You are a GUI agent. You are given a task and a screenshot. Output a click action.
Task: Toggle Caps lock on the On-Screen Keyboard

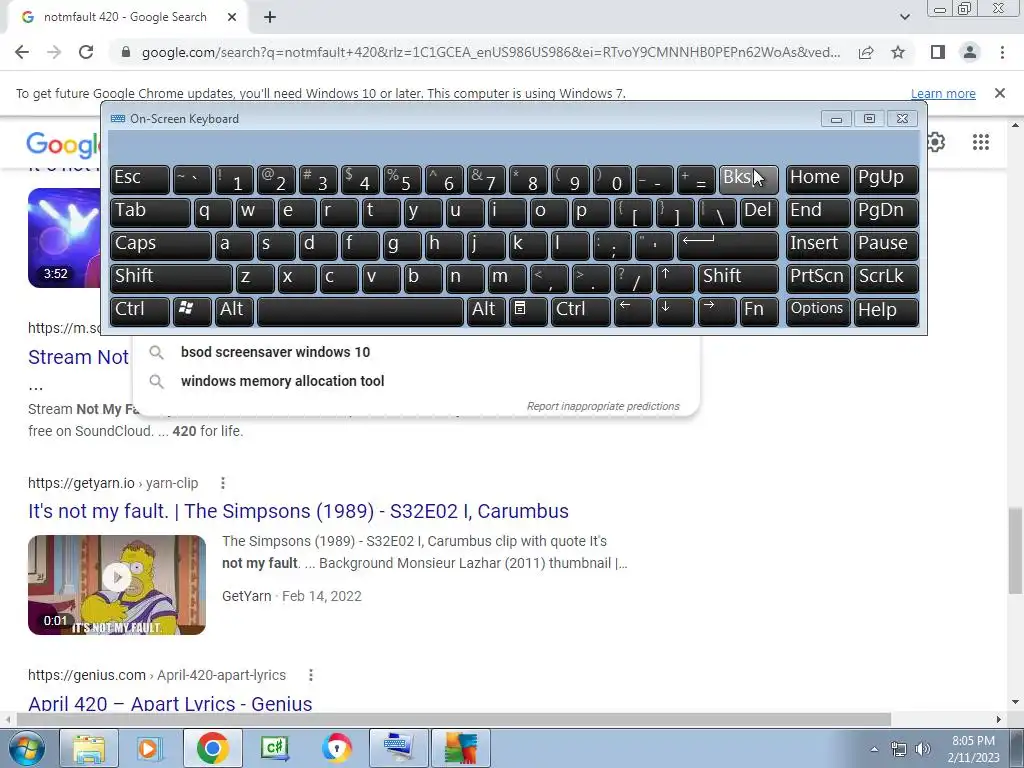coord(161,244)
